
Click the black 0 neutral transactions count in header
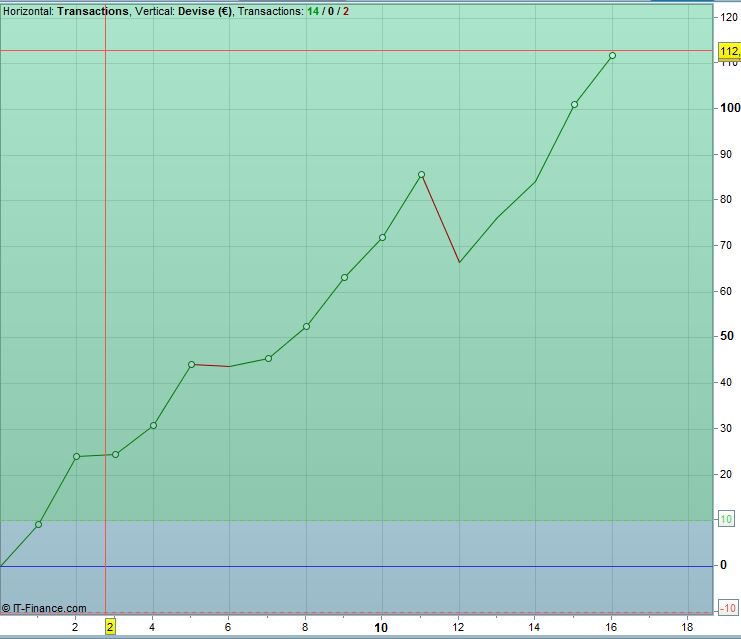(x=331, y=11)
